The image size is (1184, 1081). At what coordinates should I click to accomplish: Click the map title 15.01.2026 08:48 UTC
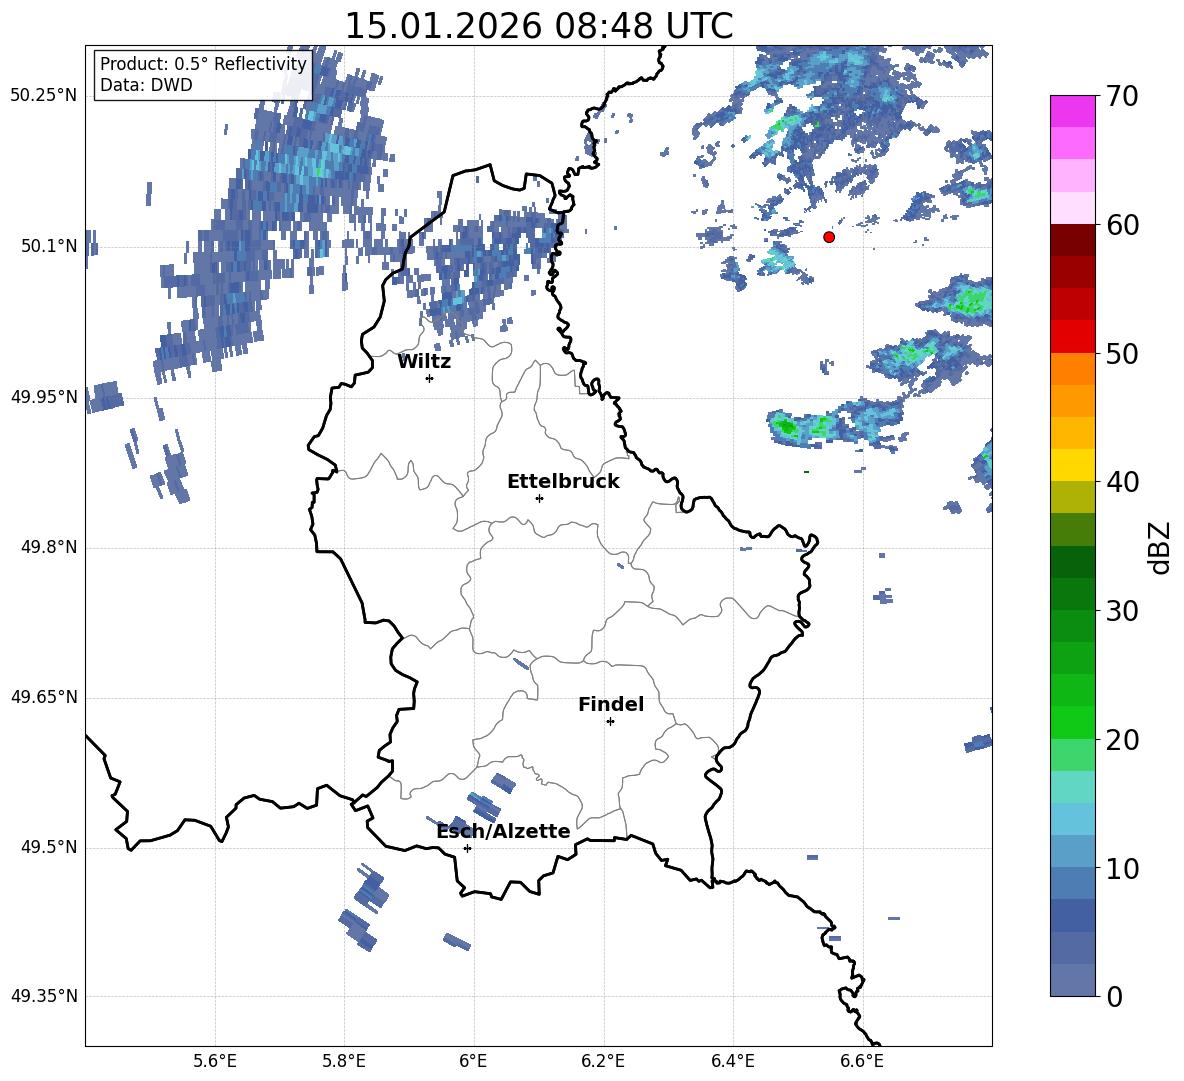point(538,26)
